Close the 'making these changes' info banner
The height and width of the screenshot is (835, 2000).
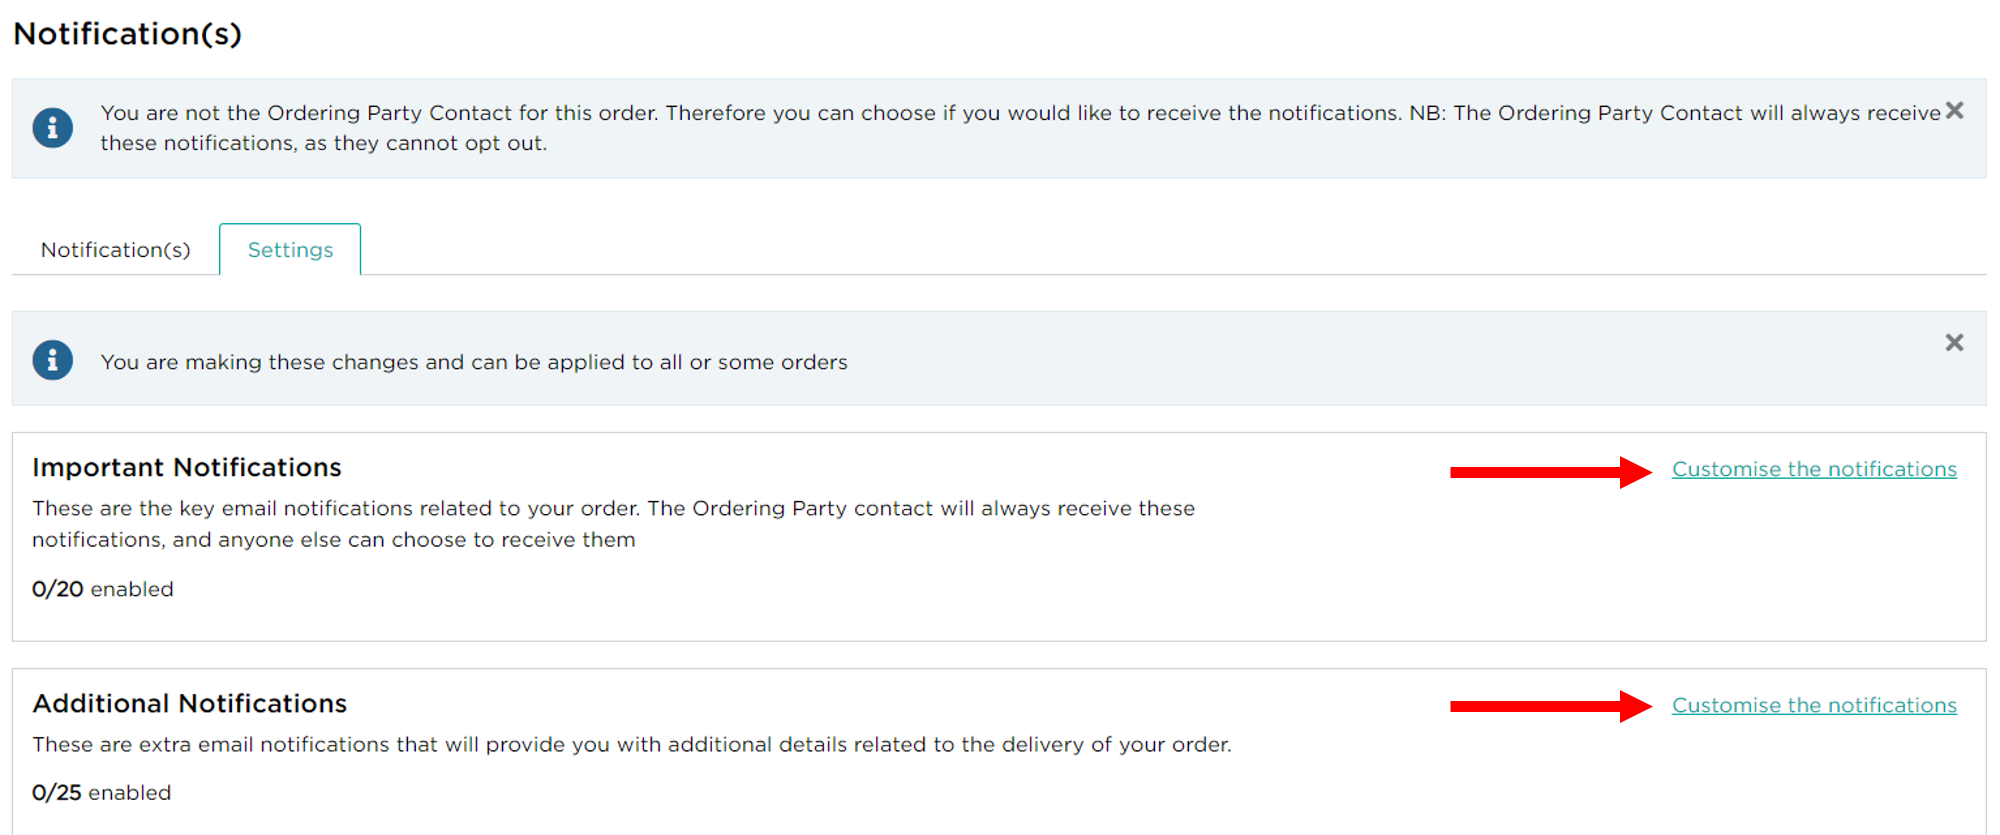[x=1955, y=343]
